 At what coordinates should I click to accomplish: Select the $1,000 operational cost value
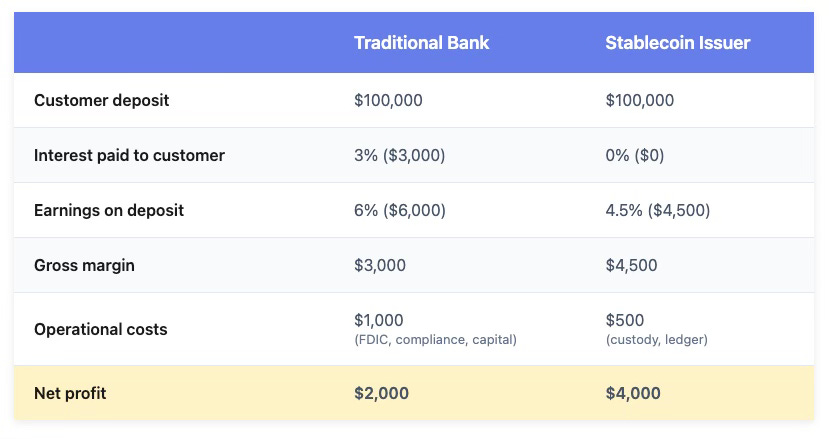point(379,320)
